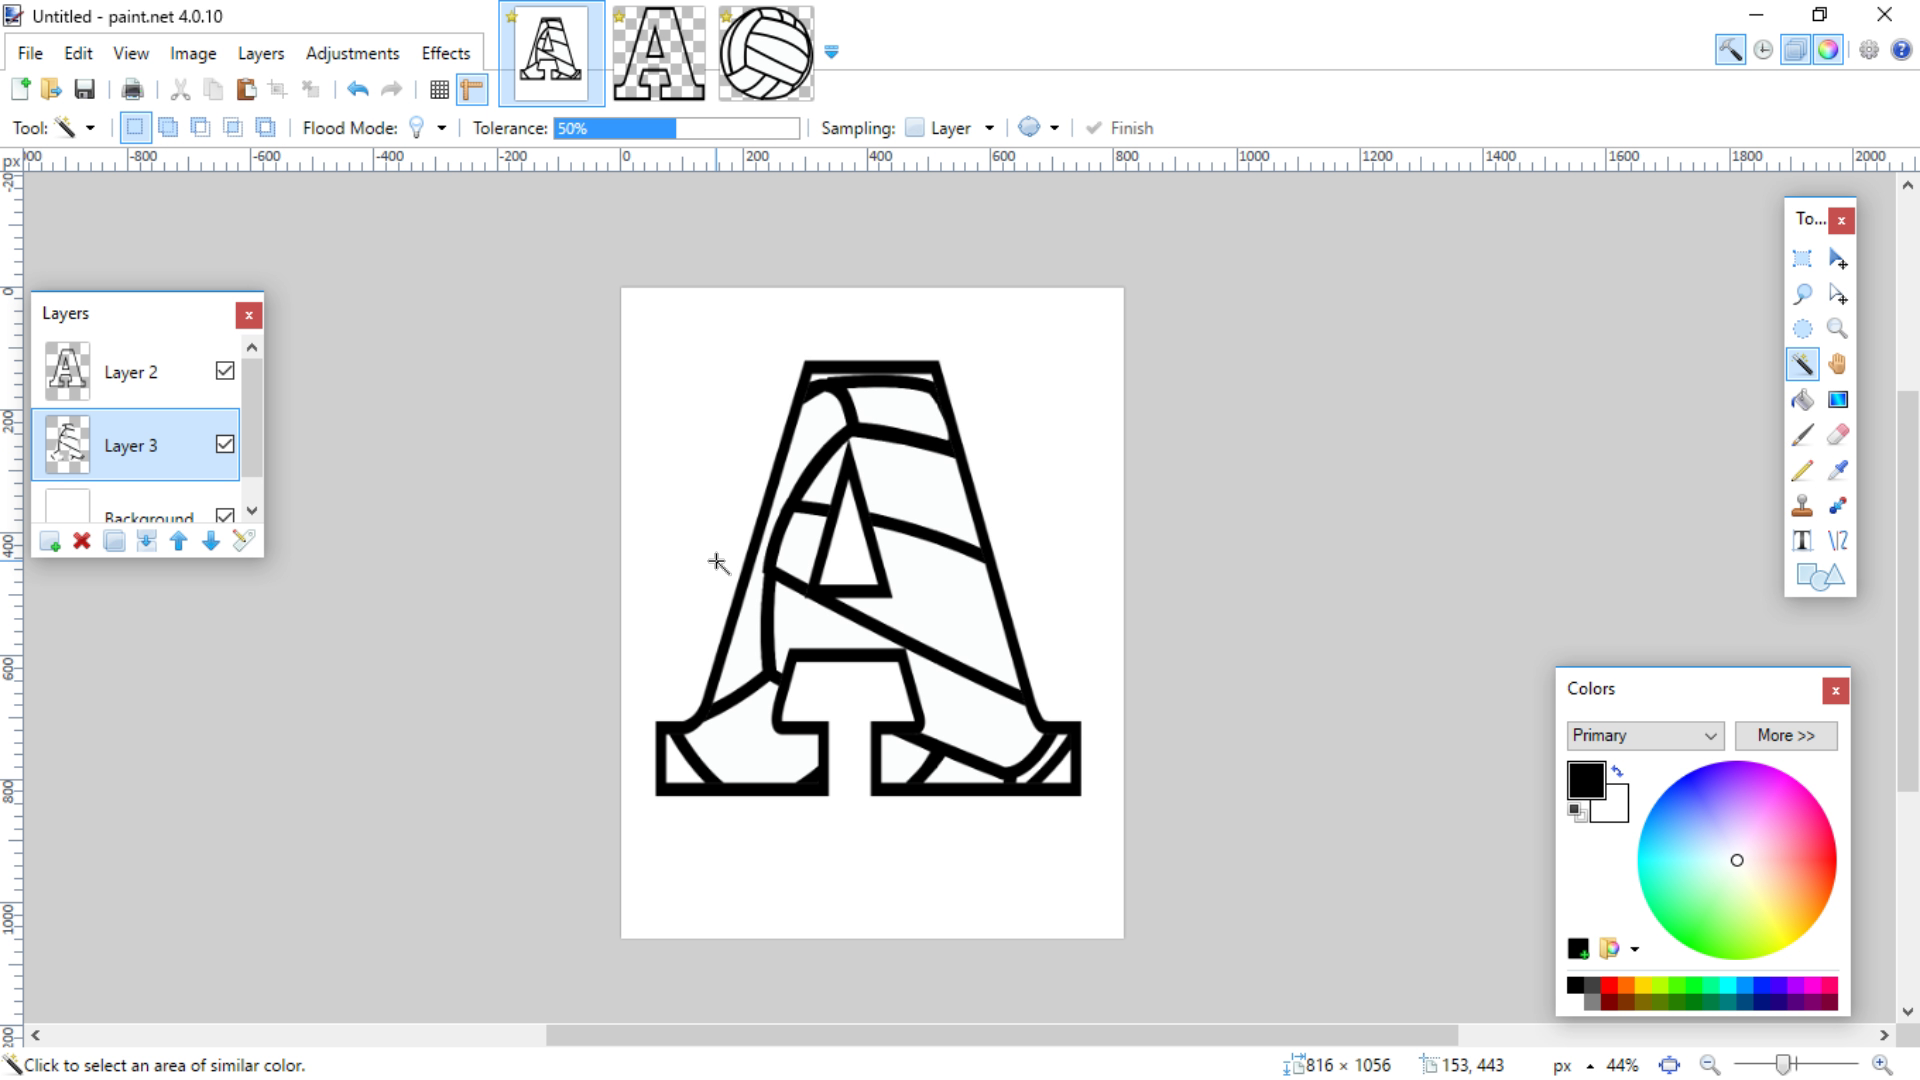Click the Print icon
Screen dimensions: 1920x1080
coord(132,89)
